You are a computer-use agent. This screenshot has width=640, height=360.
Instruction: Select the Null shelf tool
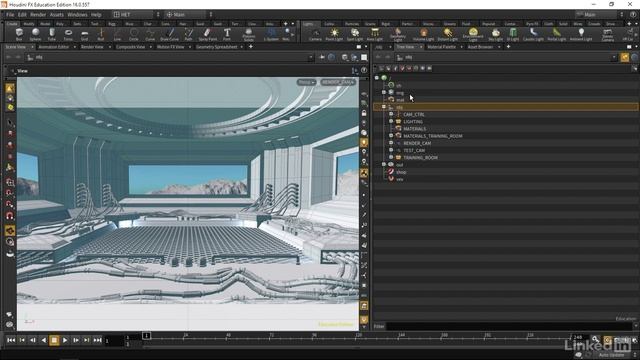(x=101, y=34)
